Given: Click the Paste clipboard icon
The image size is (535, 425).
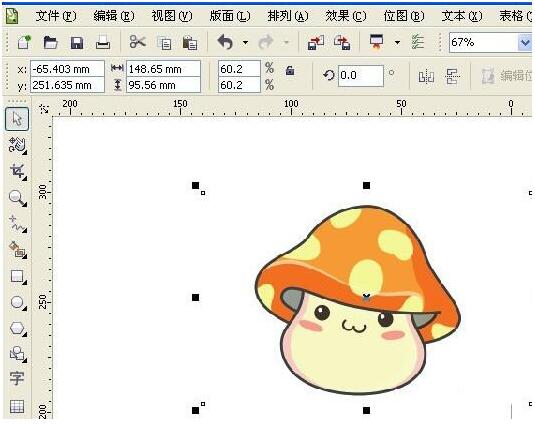Looking at the screenshot, I should [190, 43].
